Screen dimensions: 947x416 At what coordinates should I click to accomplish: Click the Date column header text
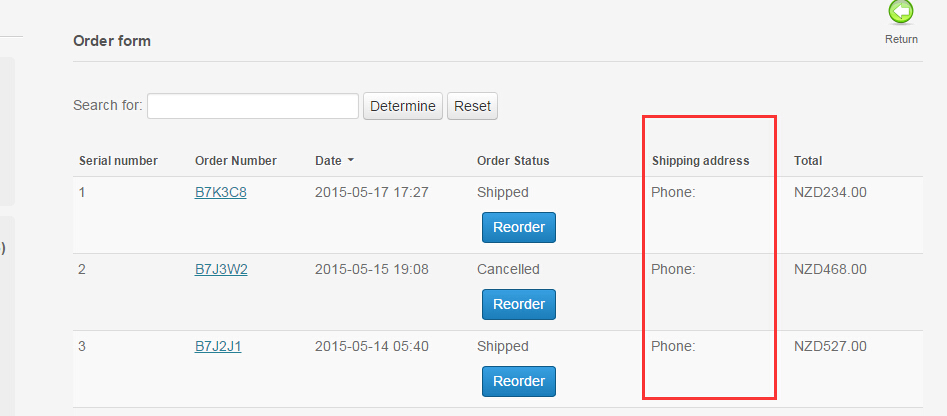[328, 161]
